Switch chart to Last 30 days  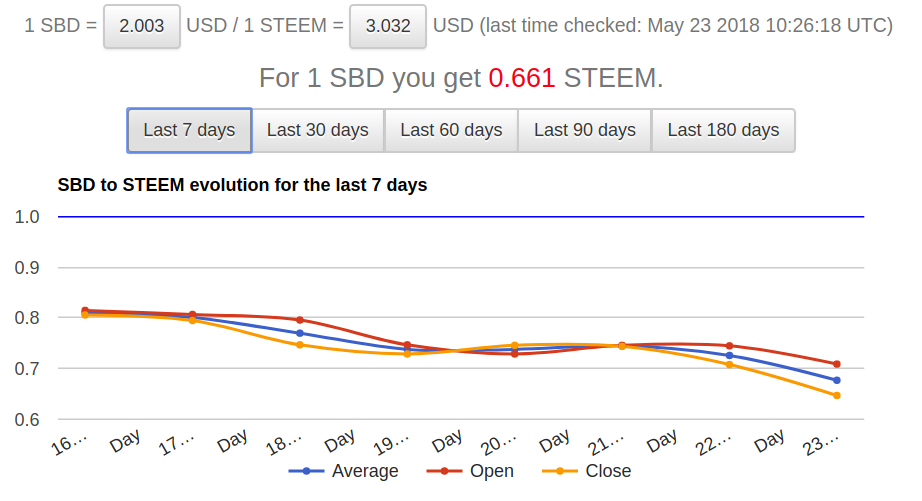pos(318,130)
